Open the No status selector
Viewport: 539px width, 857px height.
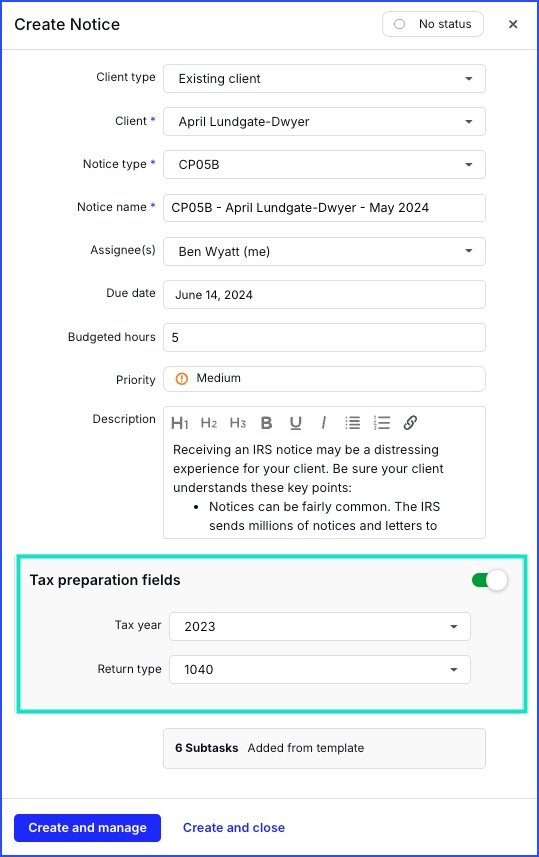pos(433,24)
